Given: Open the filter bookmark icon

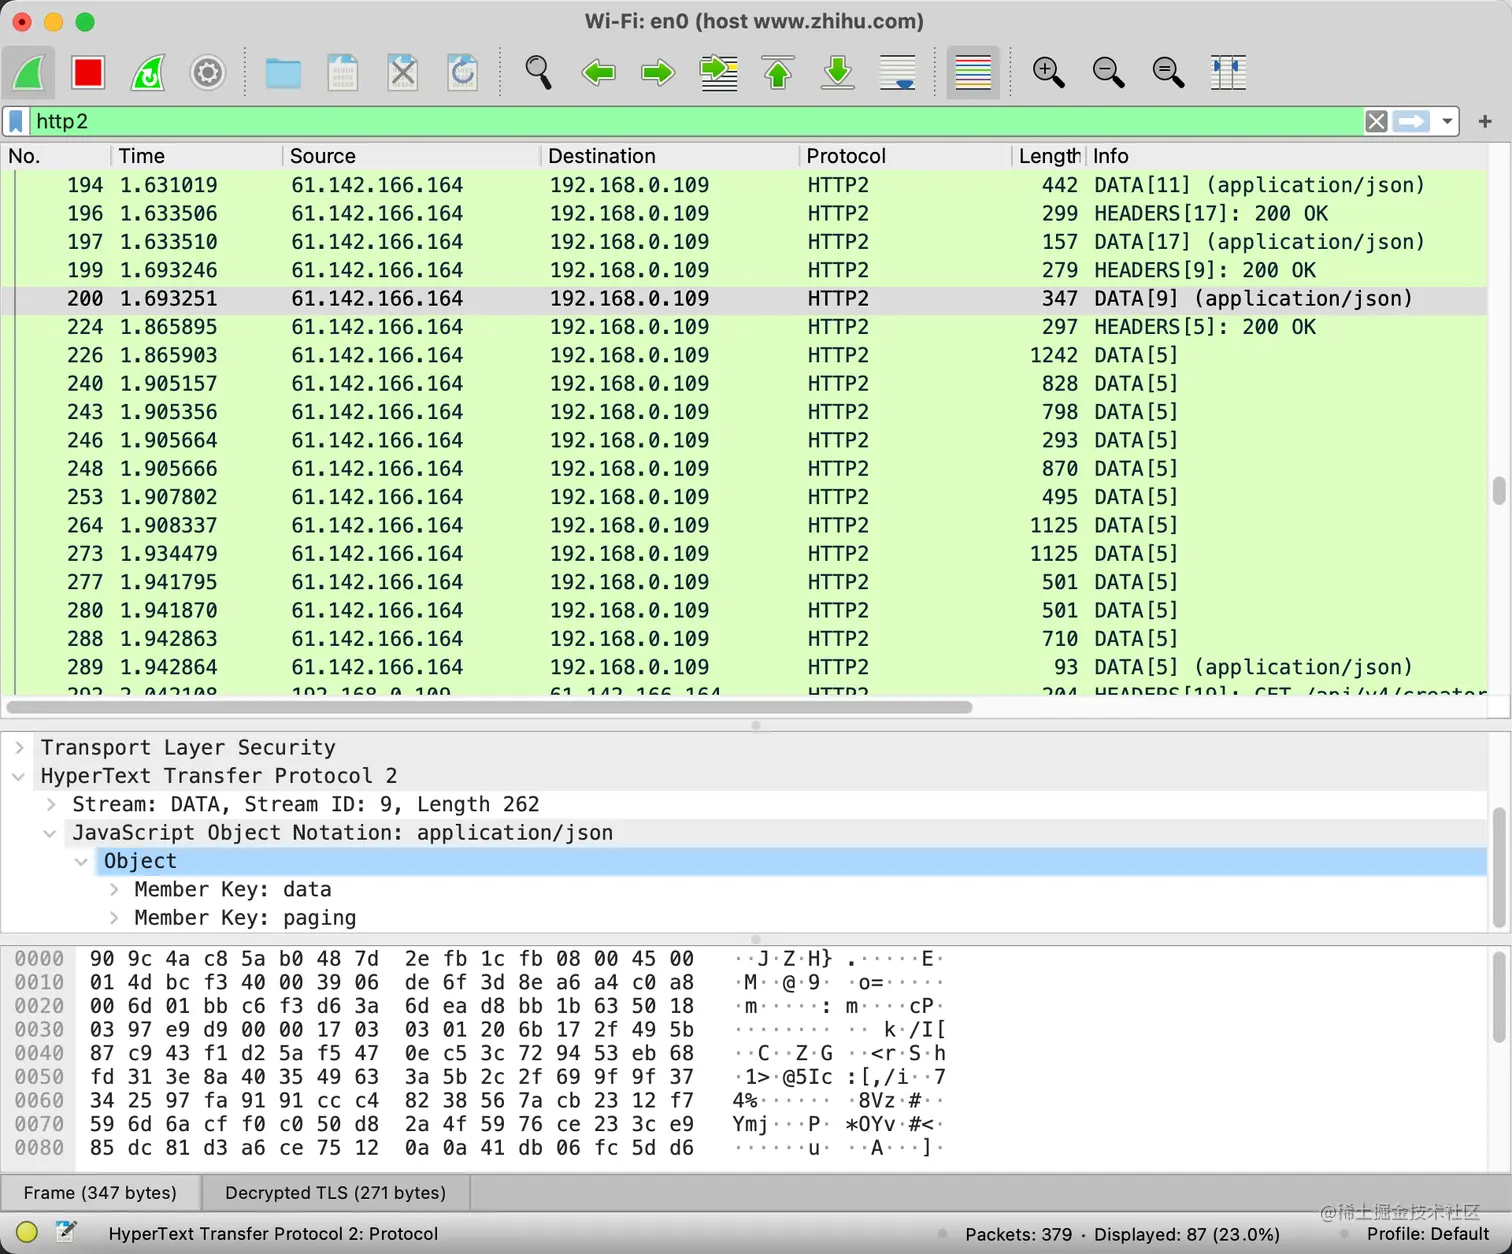Looking at the screenshot, I should click(x=16, y=121).
